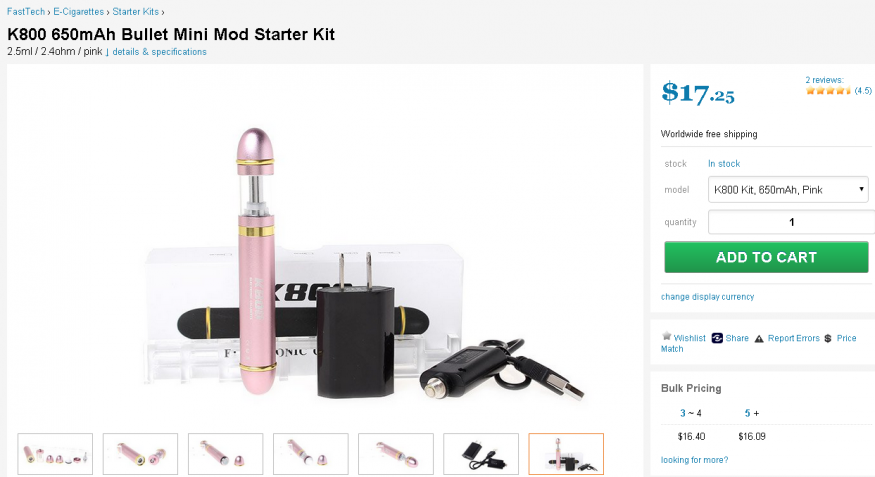
Task: Click the ADD TO CART button
Action: coord(766,257)
